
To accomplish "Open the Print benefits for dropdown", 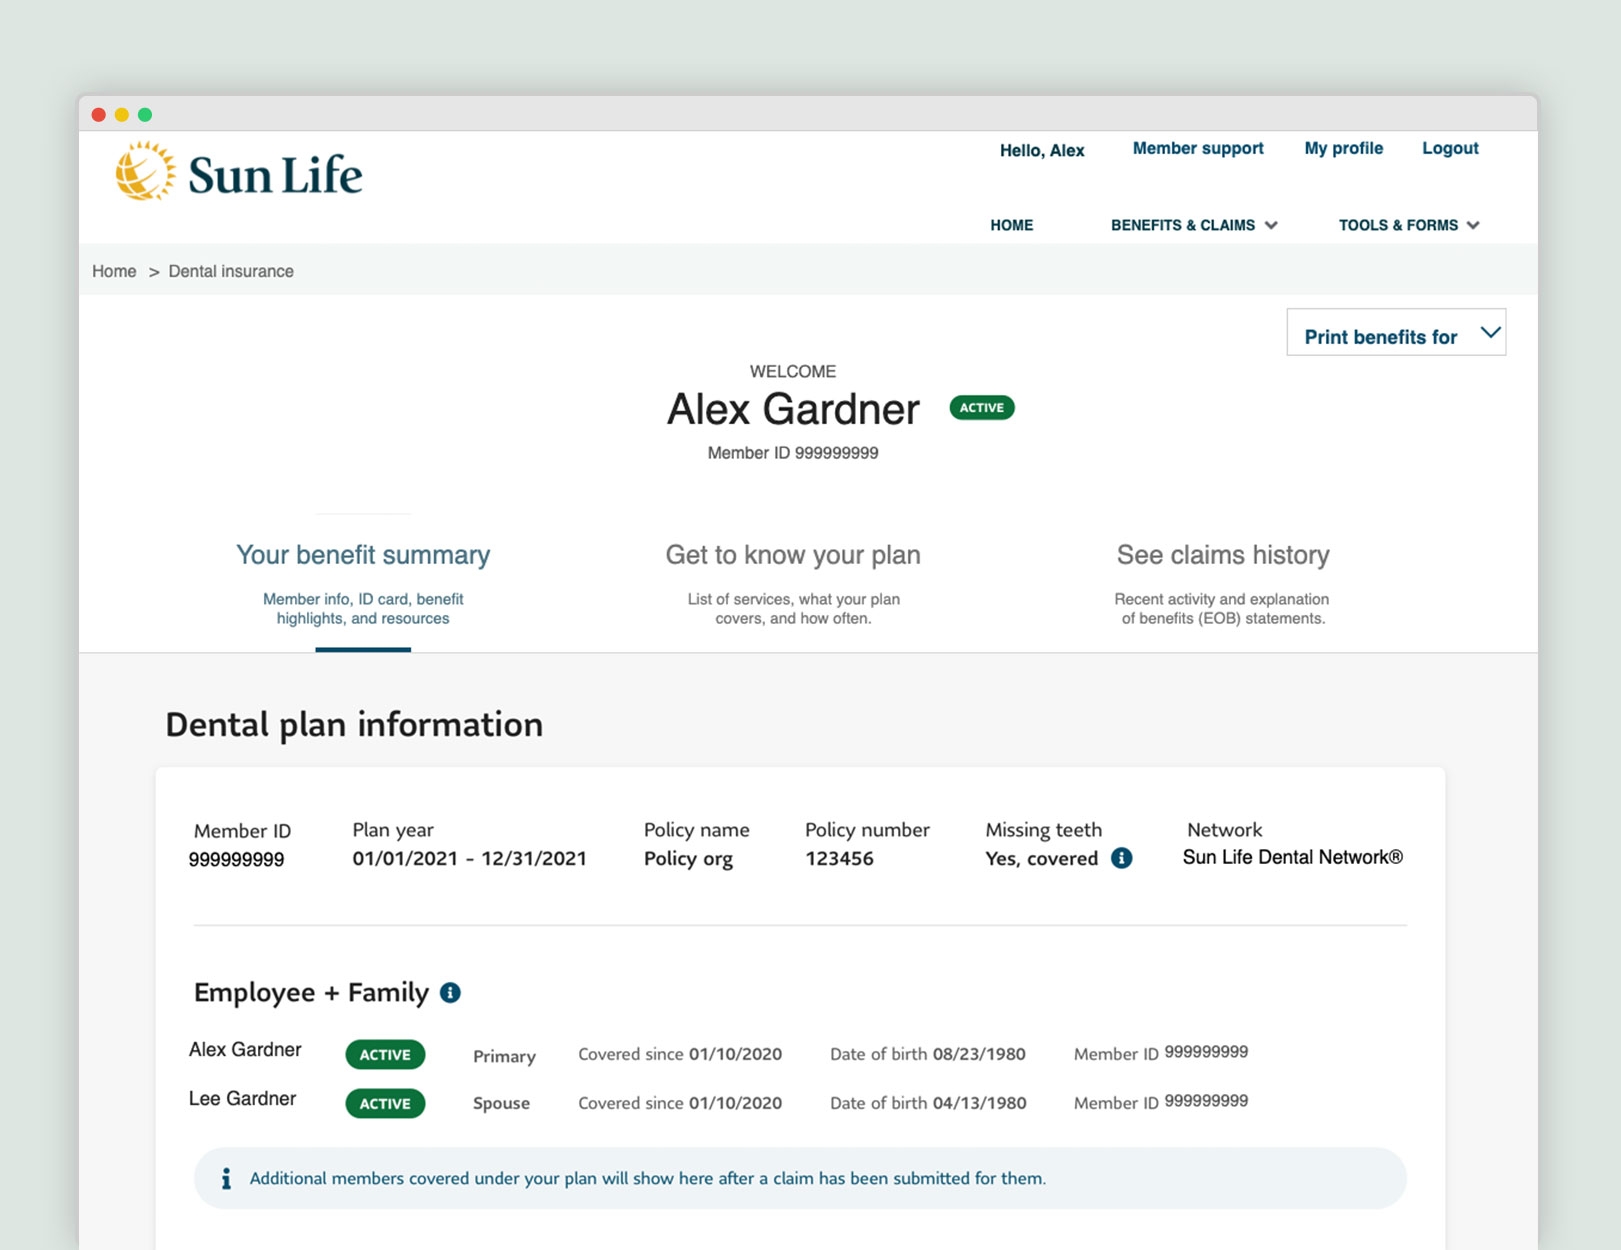I will point(1395,333).
